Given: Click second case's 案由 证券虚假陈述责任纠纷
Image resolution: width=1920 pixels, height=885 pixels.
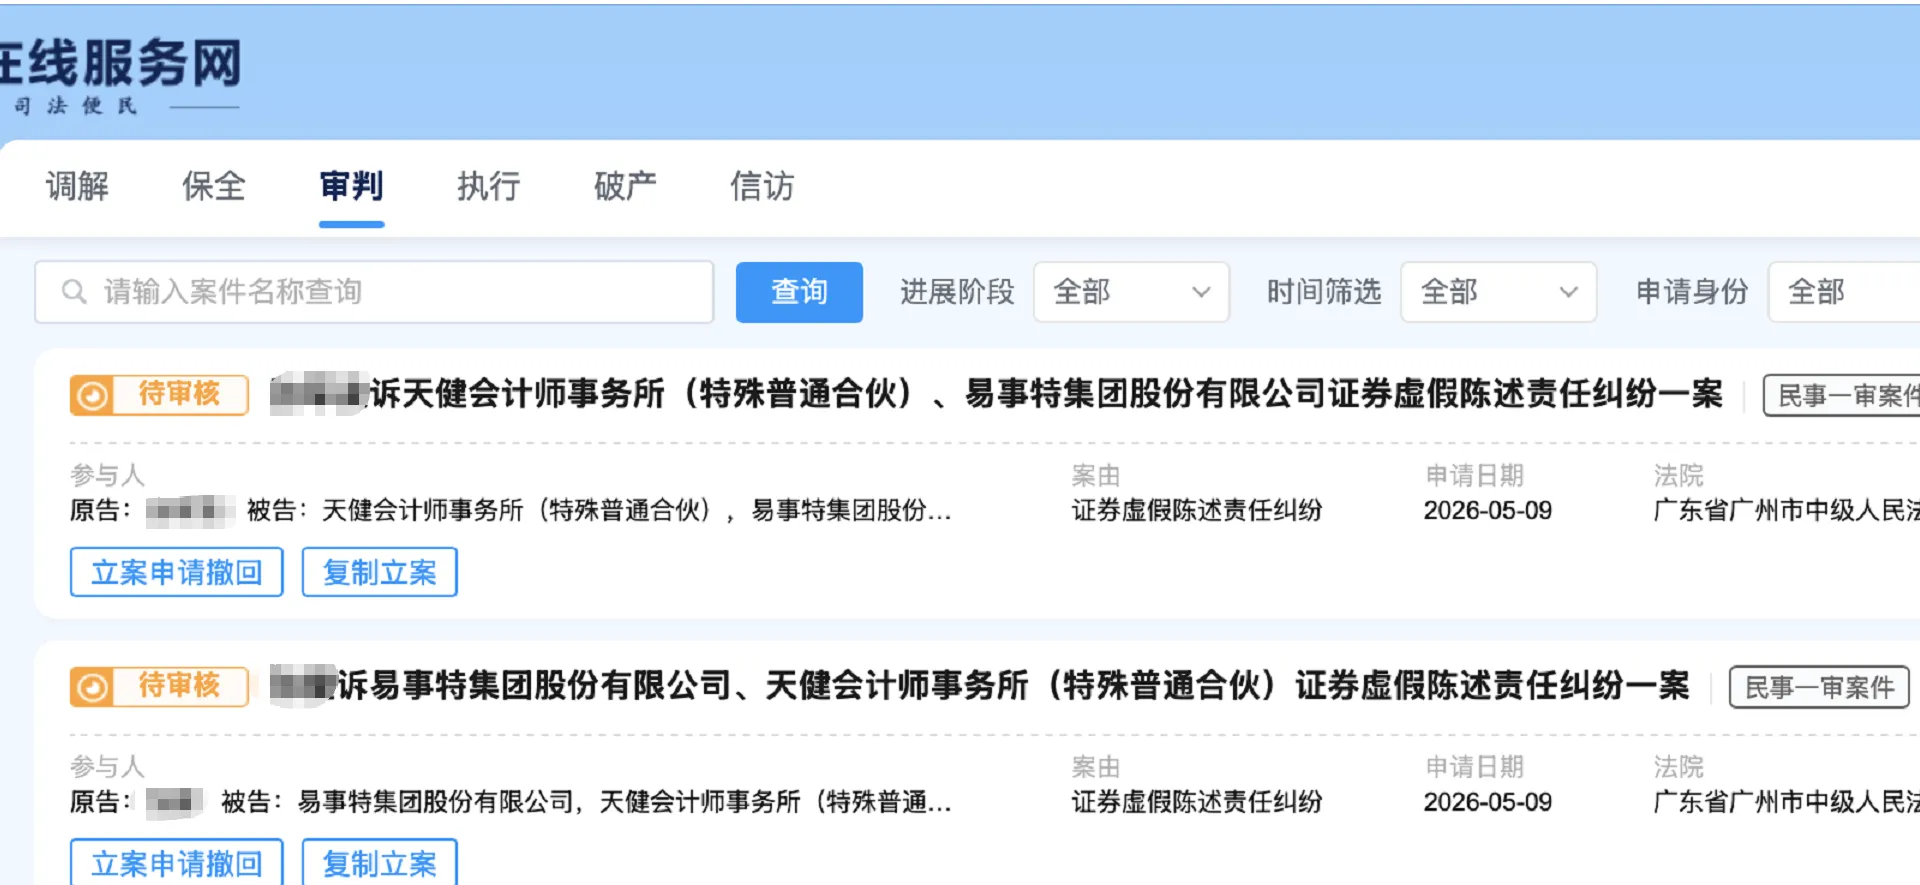Looking at the screenshot, I should point(1197,802).
